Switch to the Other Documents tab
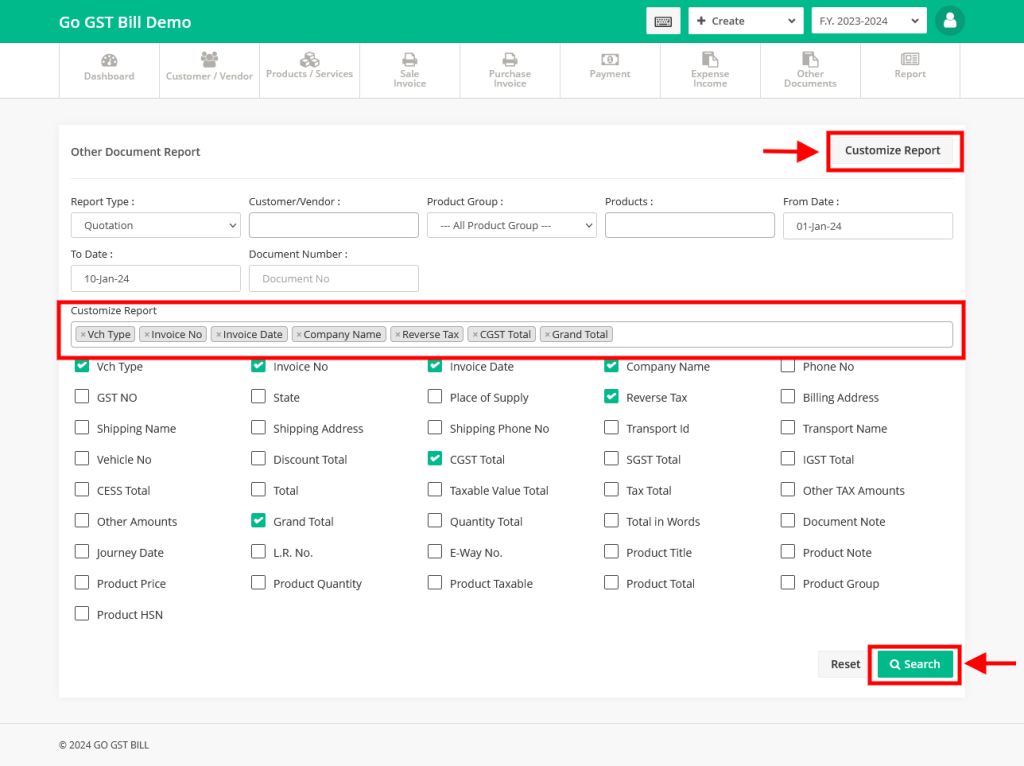This screenshot has width=1024, height=766. (x=810, y=70)
